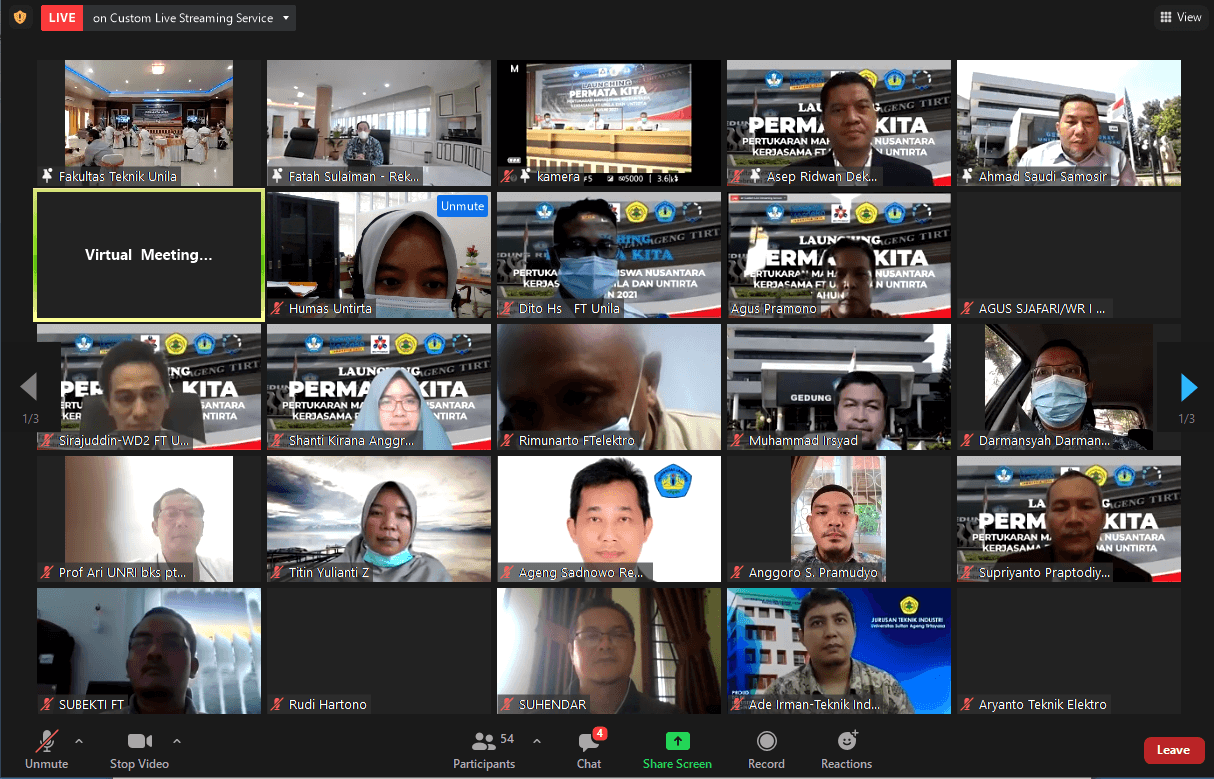Viewport: 1214px width, 779px height.
Task: Open the Chat panel
Action: point(589,748)
